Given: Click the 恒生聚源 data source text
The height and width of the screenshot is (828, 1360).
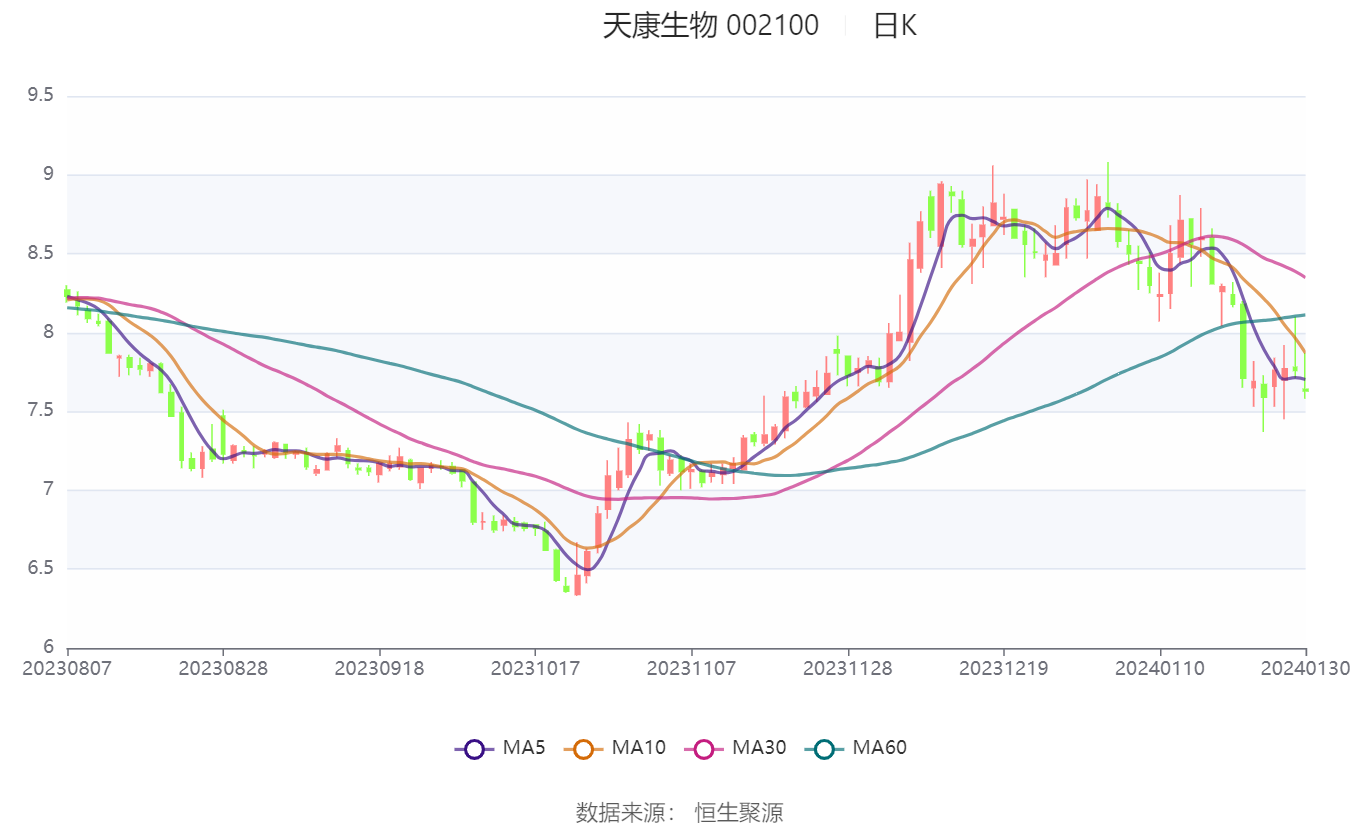Looking at the screenshot, I should (739, 812).
